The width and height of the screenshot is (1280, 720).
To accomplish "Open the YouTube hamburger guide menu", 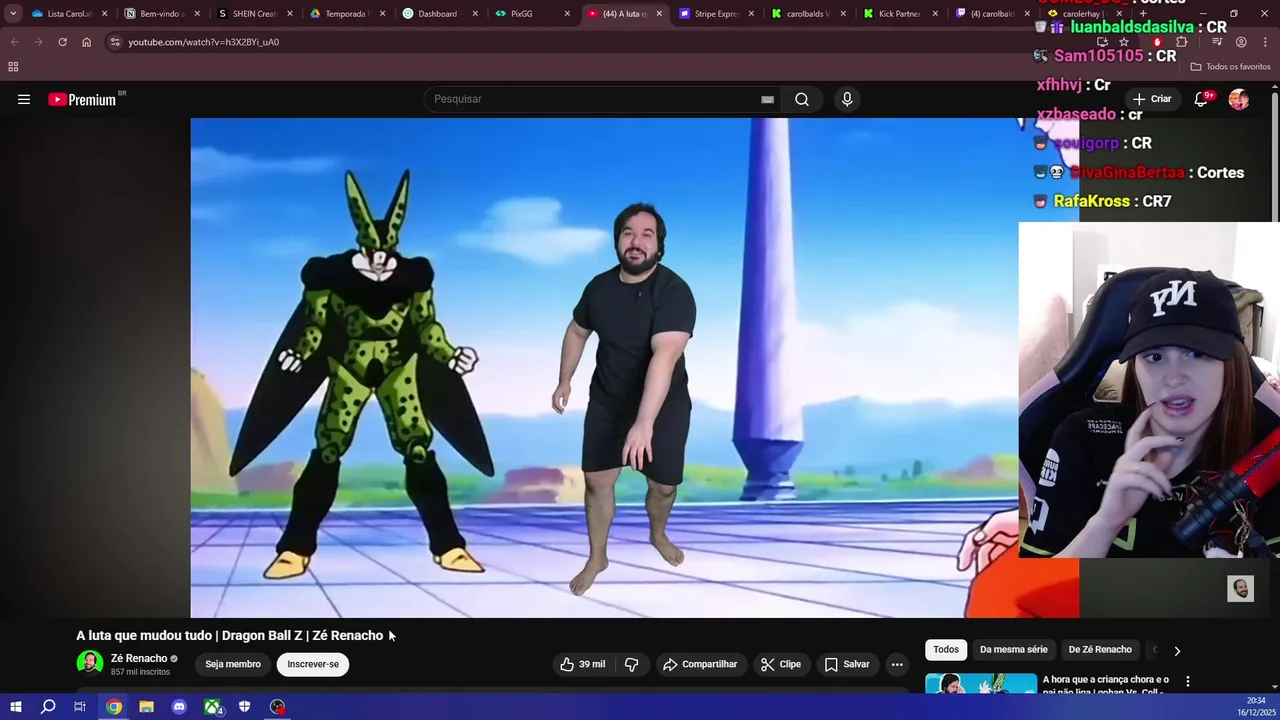I will coord(24,99).
